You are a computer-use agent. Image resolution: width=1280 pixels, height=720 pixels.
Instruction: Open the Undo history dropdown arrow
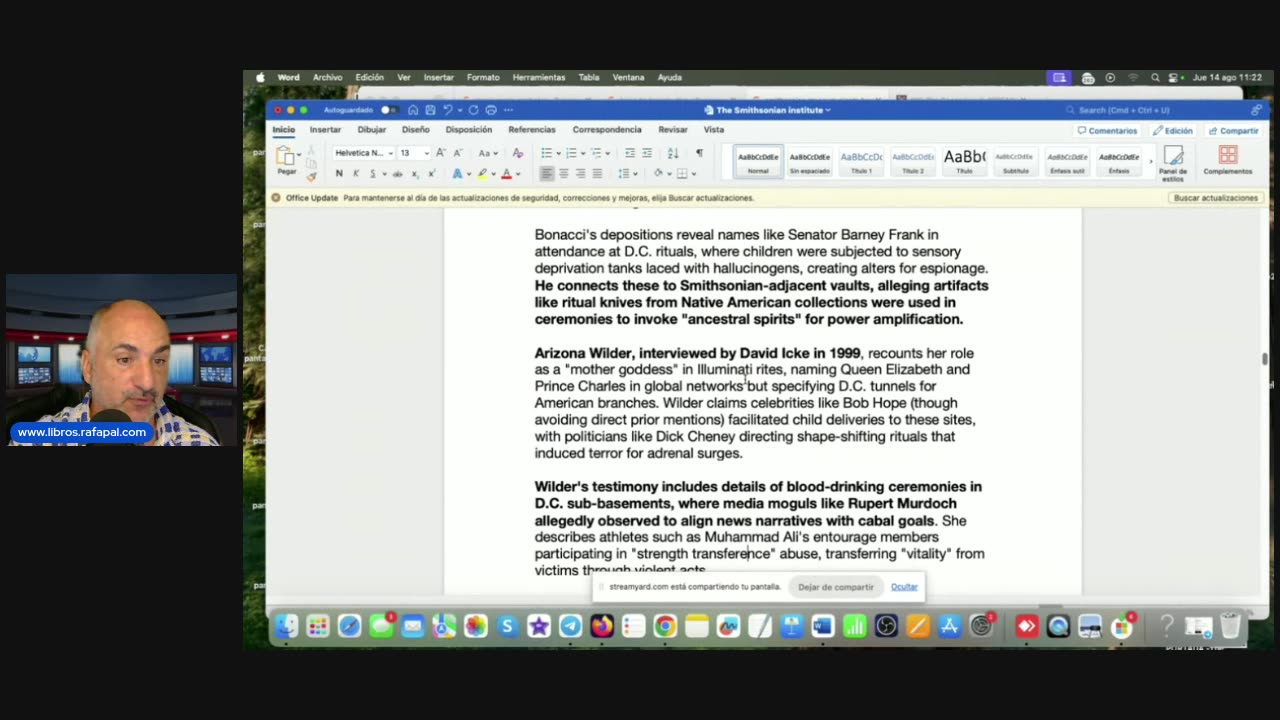pos(459,110)
